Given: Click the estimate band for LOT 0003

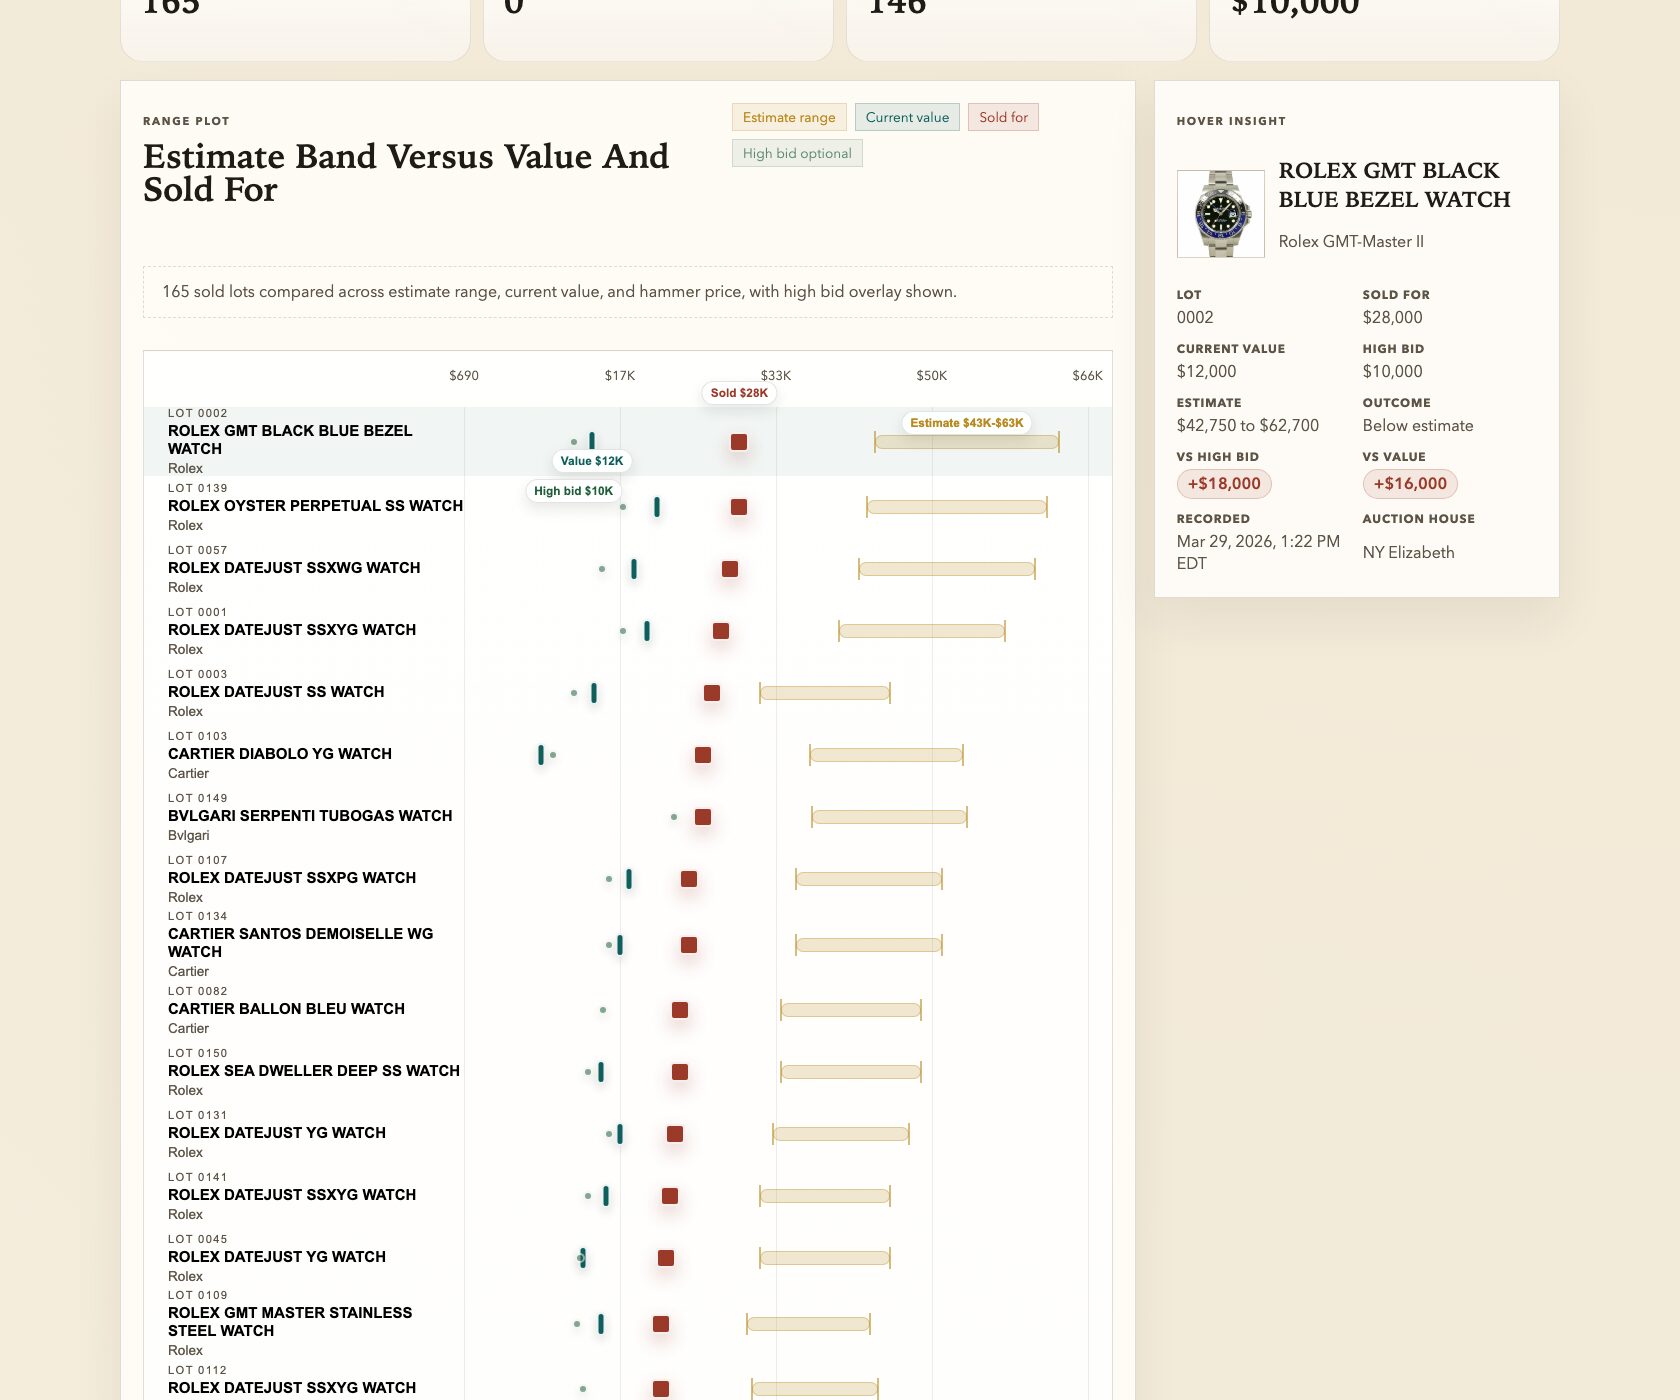Looking at the screenshot, I should pyautogui.click(x=824, y=690).
